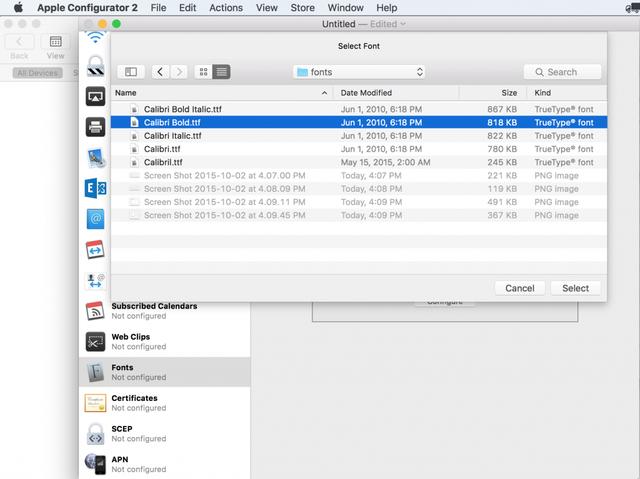This screenshot has width=640, height=479.
Task: Click the Web Clips scissors icon
Action: coord(95,342)
